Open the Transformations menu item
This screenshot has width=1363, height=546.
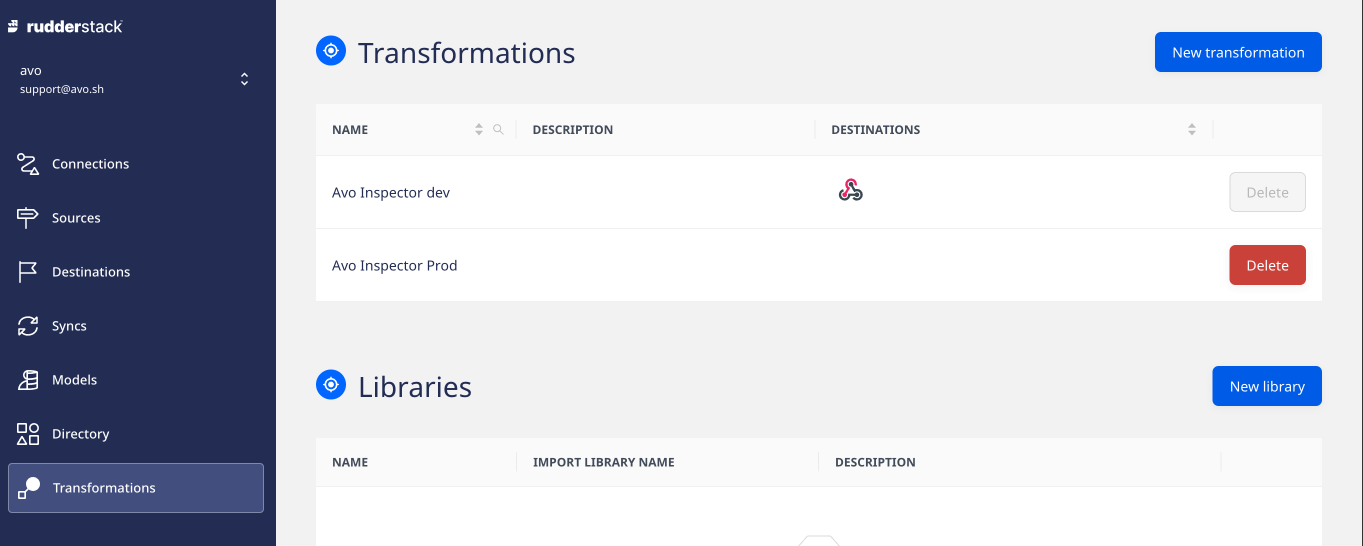104,488
